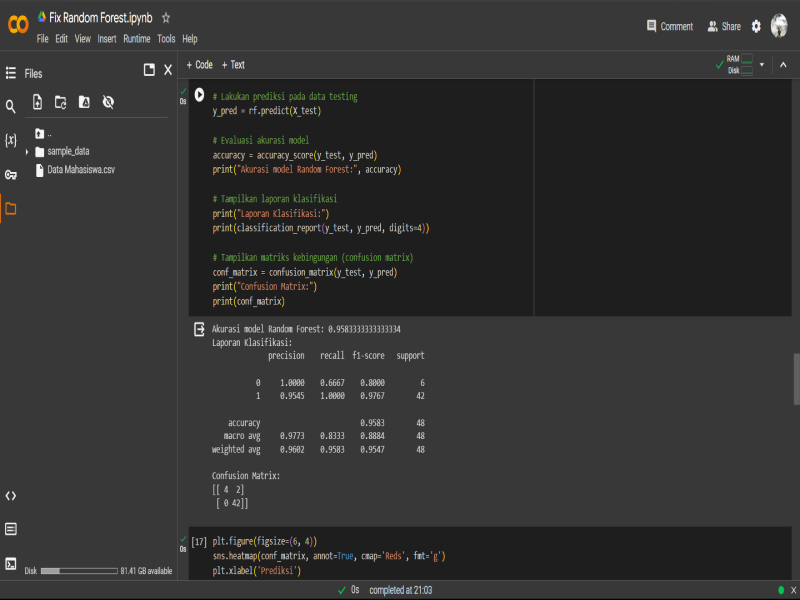Click the upload file icon in Files
800x600 pixels.
coord(37,102)
